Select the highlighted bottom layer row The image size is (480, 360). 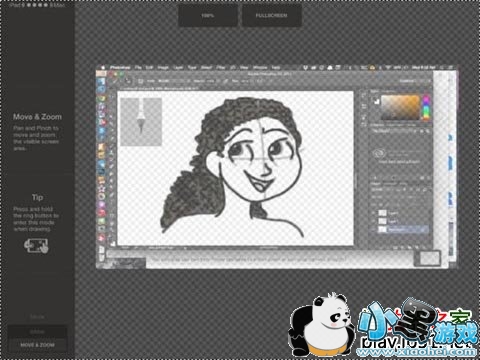(400, 229)
